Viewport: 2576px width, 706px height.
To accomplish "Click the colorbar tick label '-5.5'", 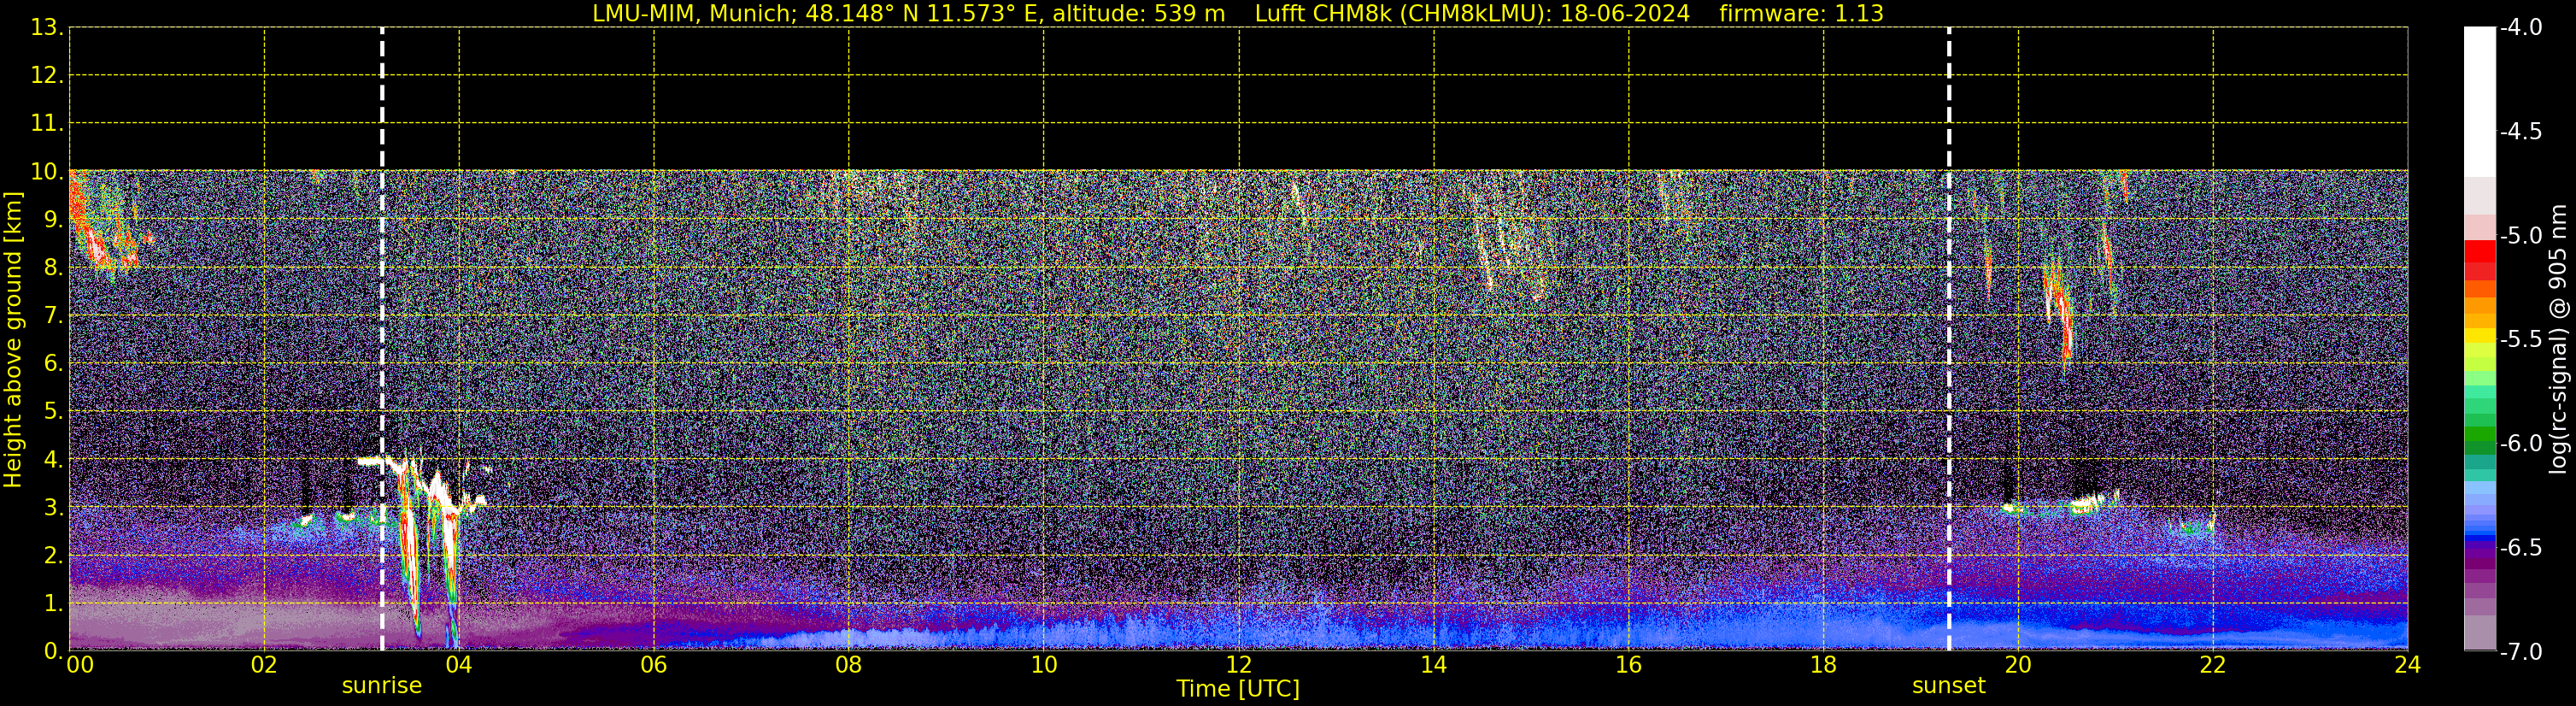I will pyautogui.click(x=2521, y=340).
